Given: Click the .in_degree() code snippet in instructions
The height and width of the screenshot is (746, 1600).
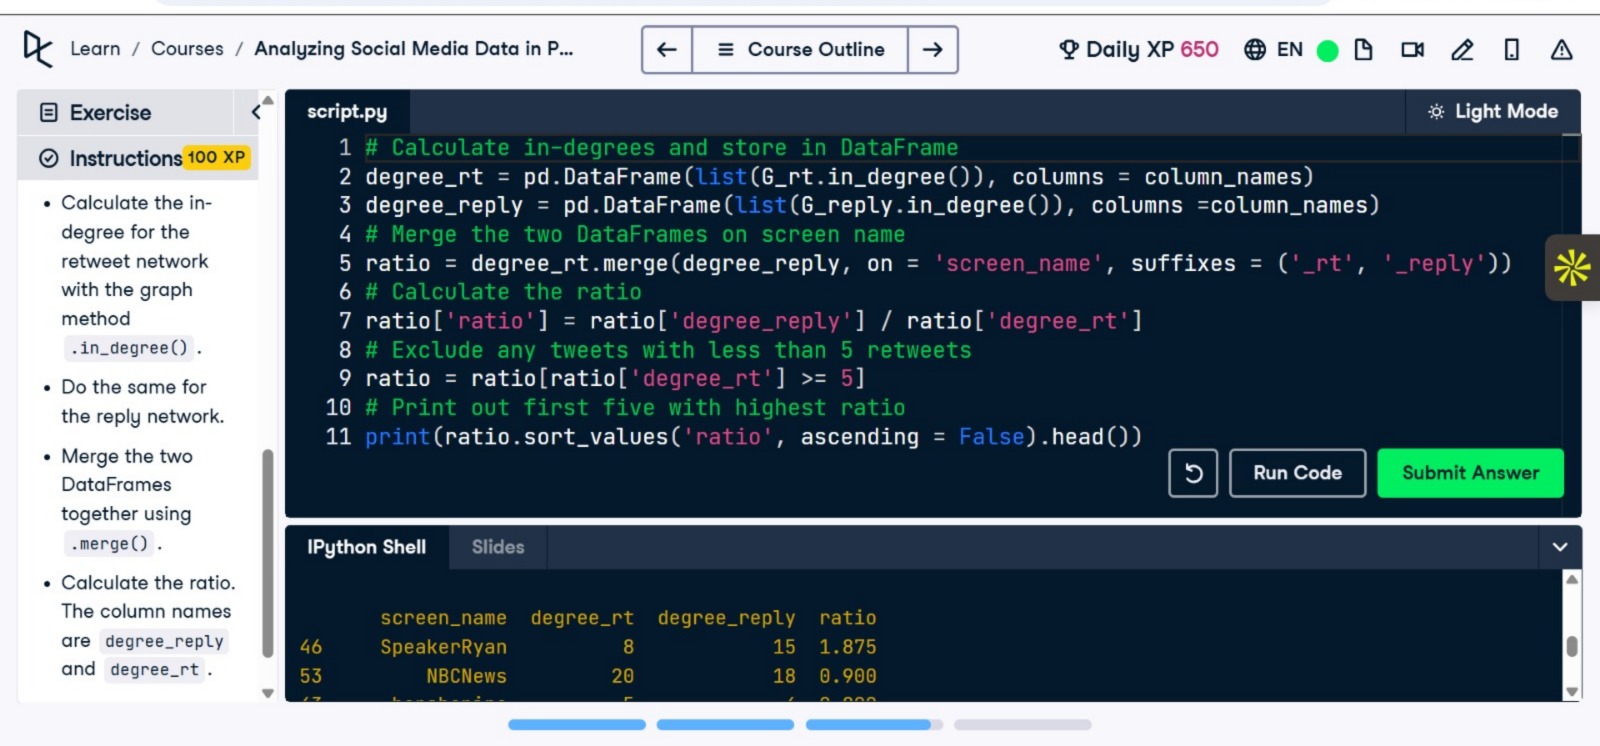Looking at the screenshot, I should [129, 348].
